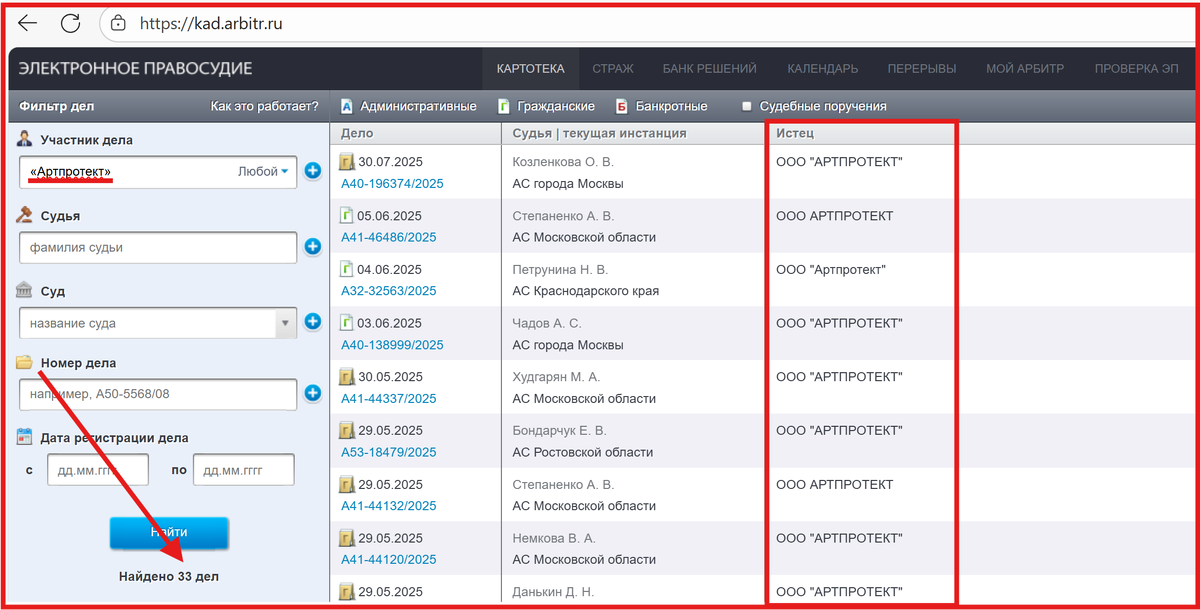Click judge name Немкова В. А.
1200x610 pixels.
(554, 538)
